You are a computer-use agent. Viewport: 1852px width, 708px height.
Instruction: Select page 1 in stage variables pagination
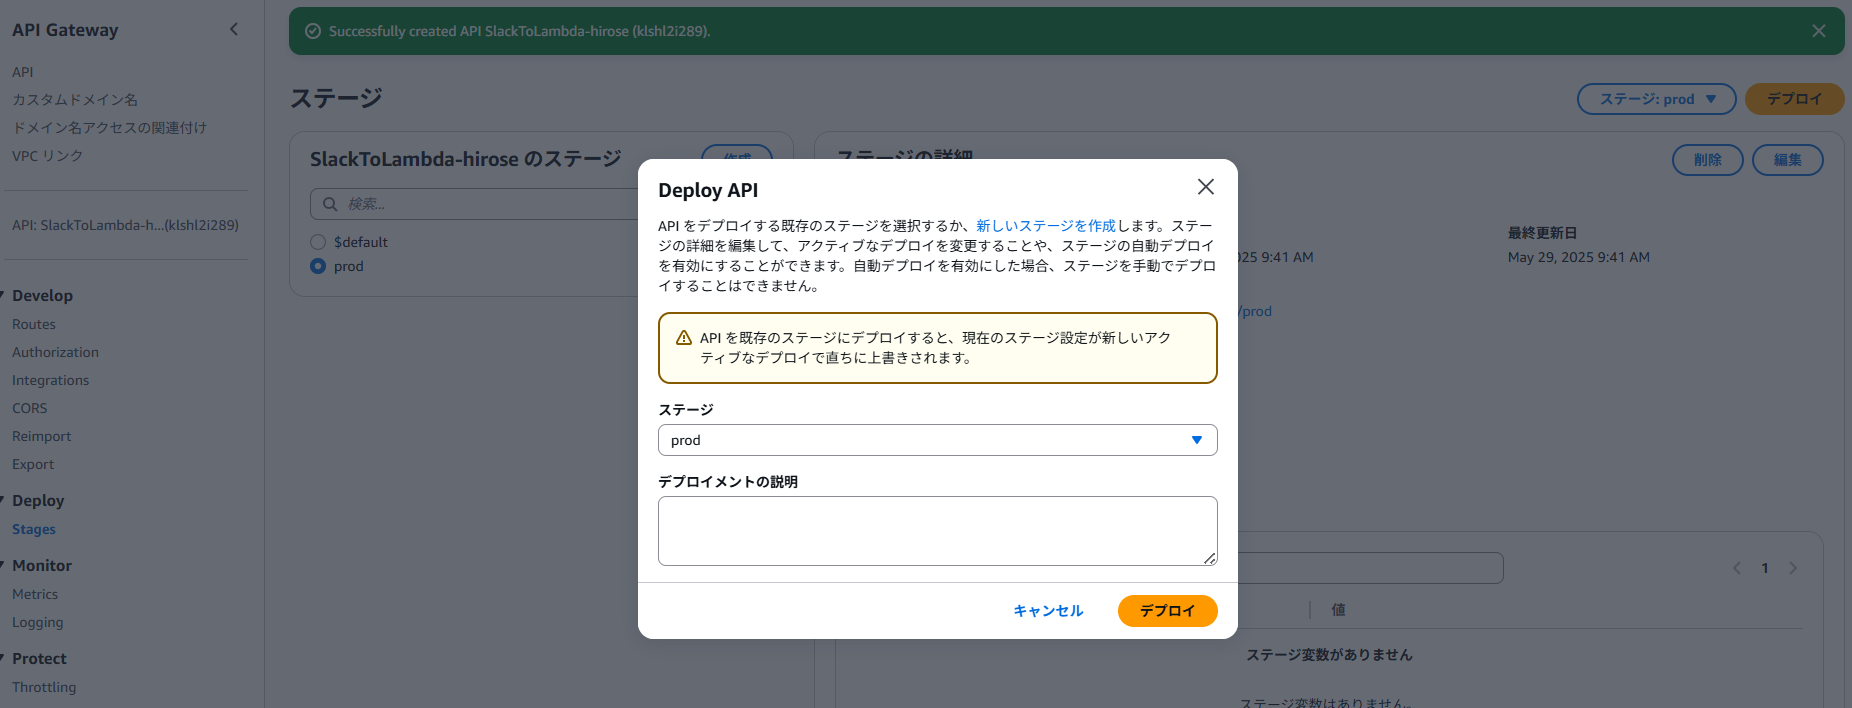(x=1765, y=568)
